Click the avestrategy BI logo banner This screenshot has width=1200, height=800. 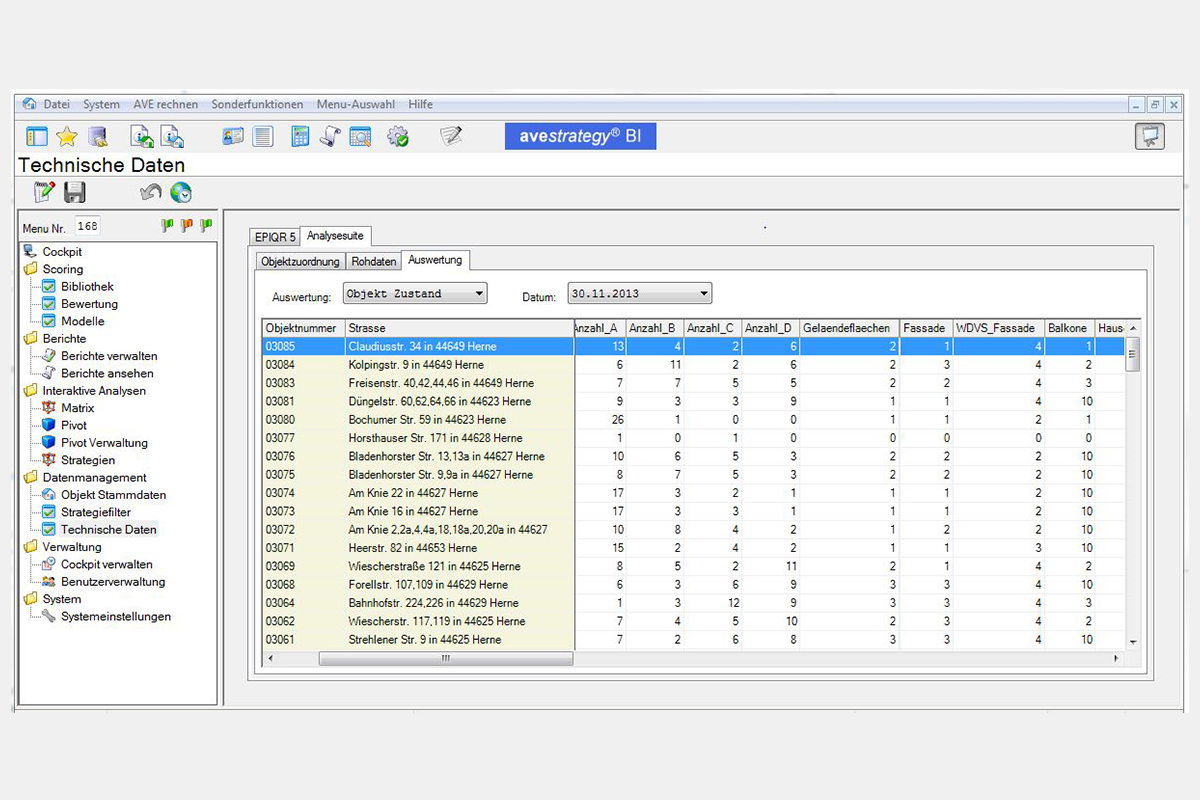pos(580,137)
